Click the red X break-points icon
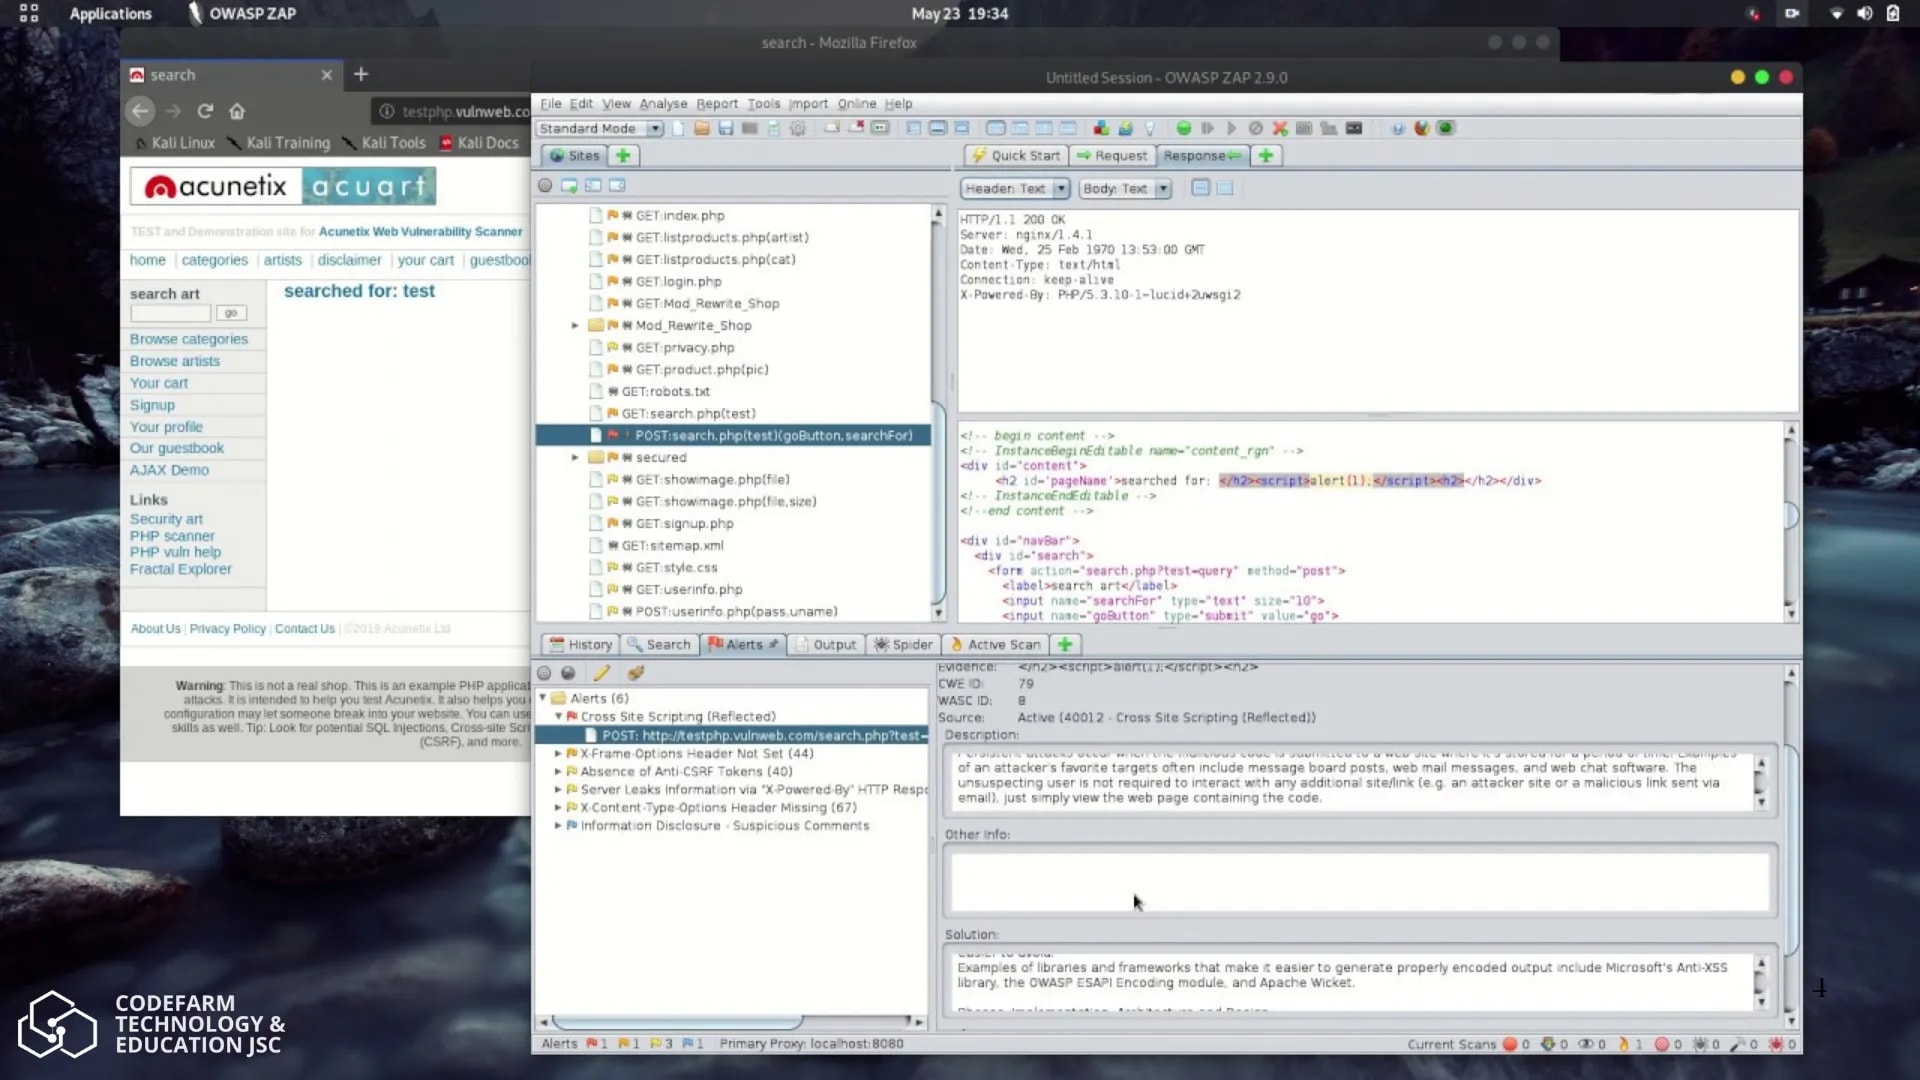Viewport: 1920px width, 1080px height. click(1280, 128)
